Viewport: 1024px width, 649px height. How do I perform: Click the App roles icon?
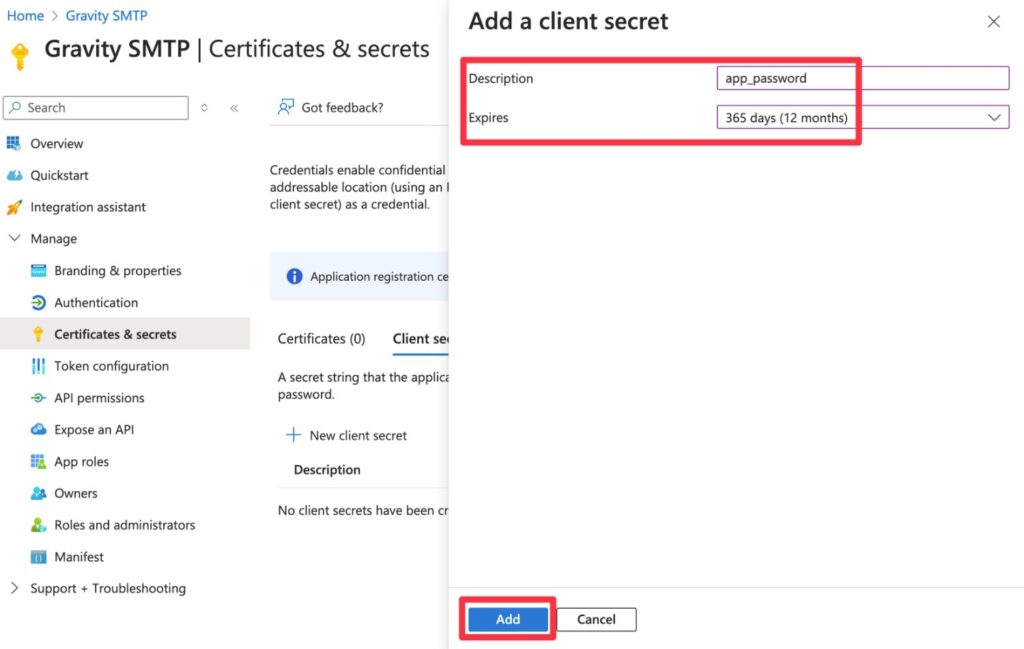[39, 462]
